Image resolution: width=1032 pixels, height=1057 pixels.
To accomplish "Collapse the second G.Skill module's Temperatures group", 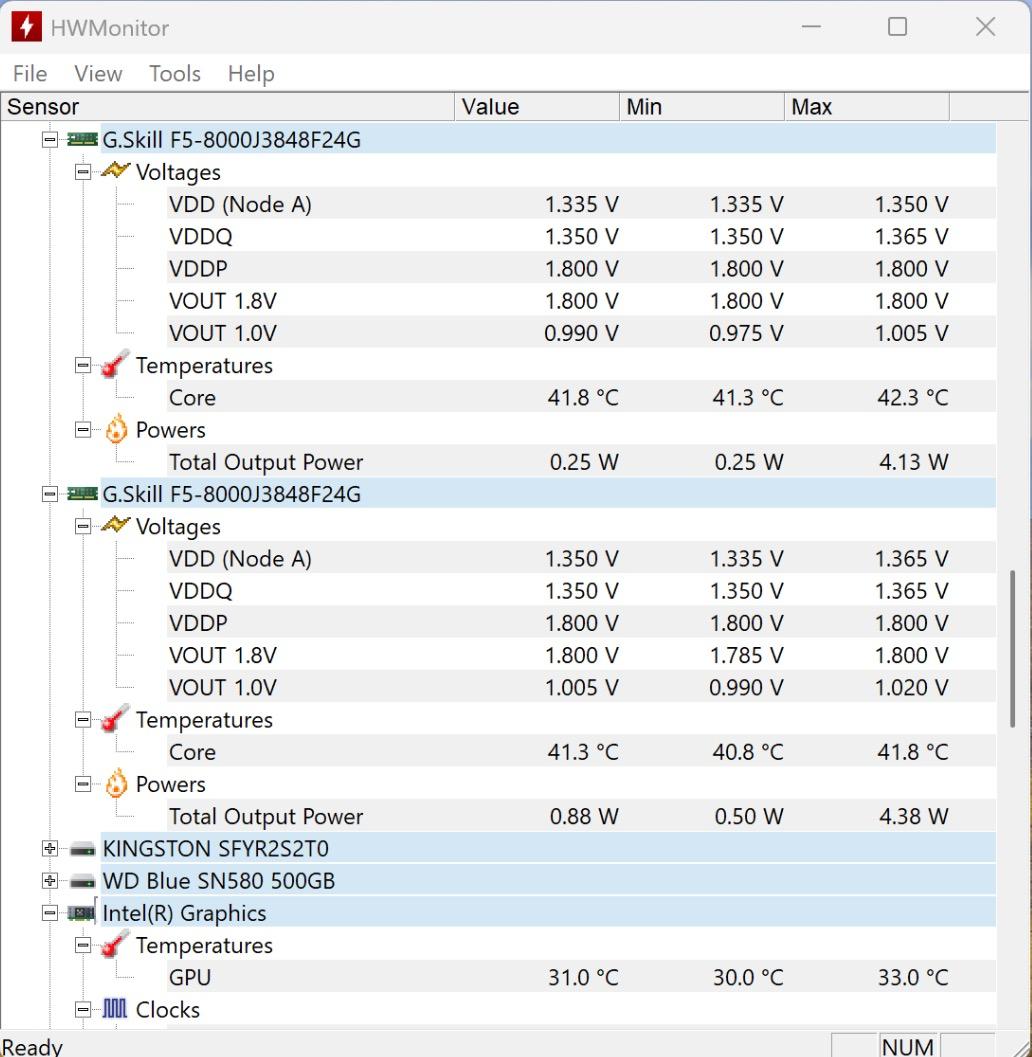I will click(x=84, y=720).
